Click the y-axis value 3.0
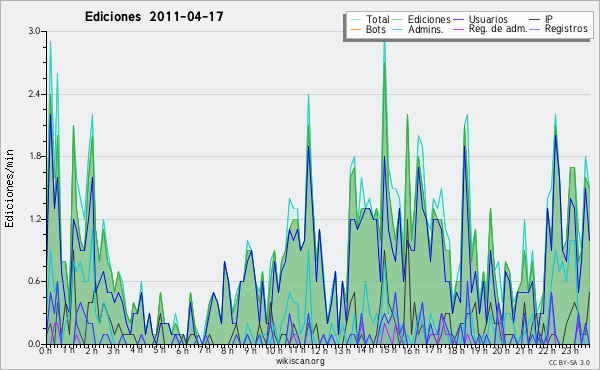The width and height of the screenshot is (600, 370). click(34, 31)
